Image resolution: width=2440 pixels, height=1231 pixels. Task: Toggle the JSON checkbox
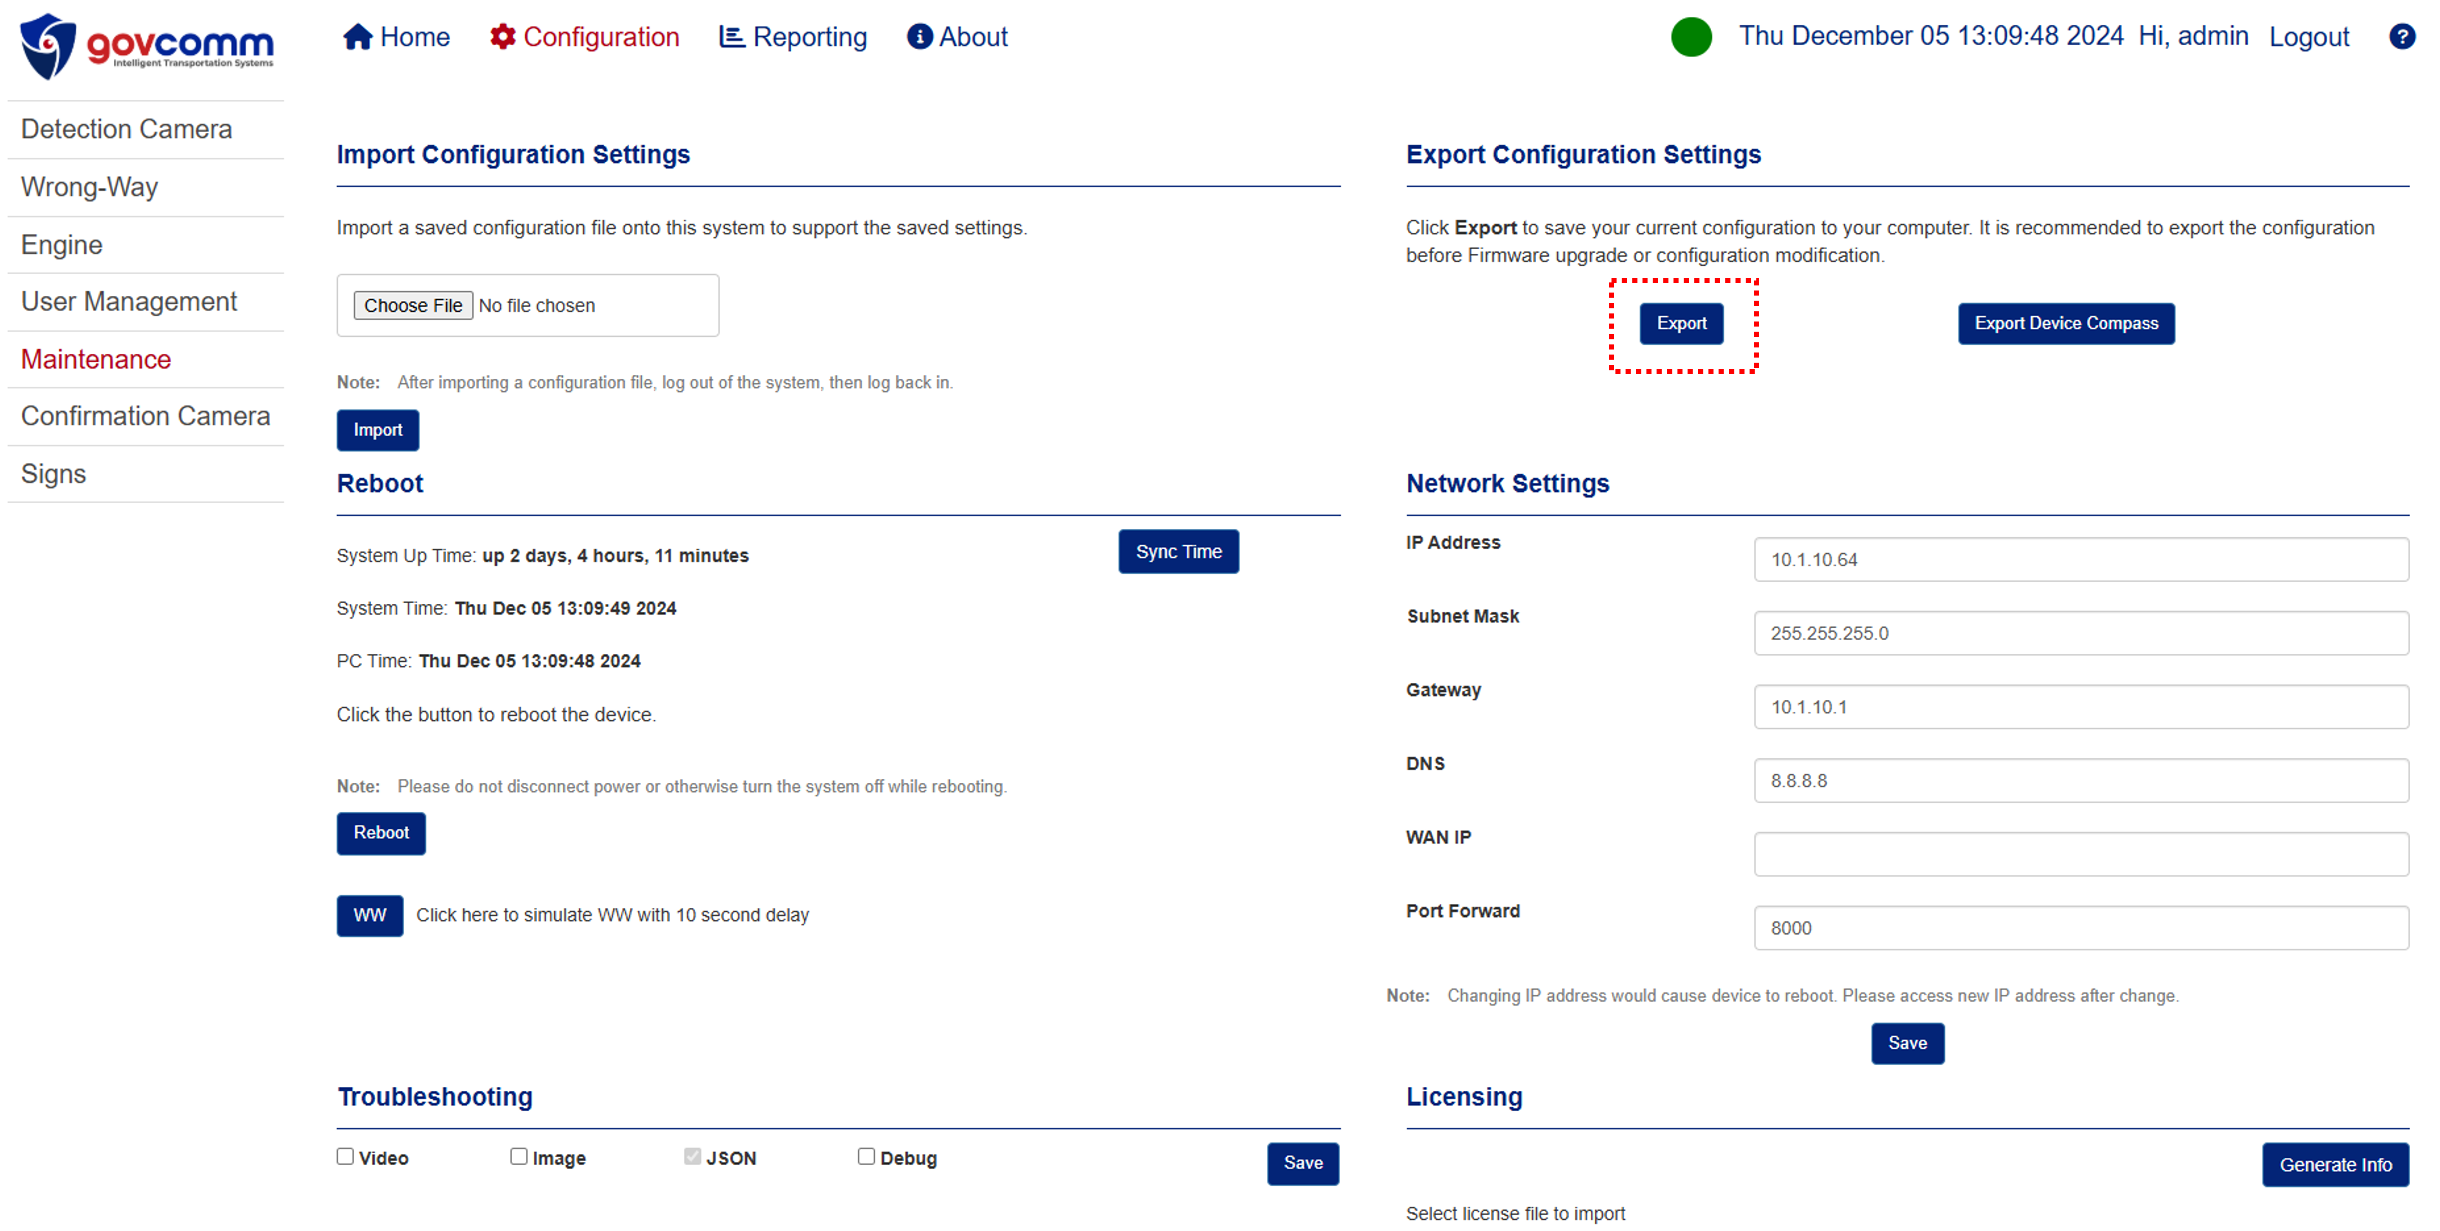(x=692, y=1156)
